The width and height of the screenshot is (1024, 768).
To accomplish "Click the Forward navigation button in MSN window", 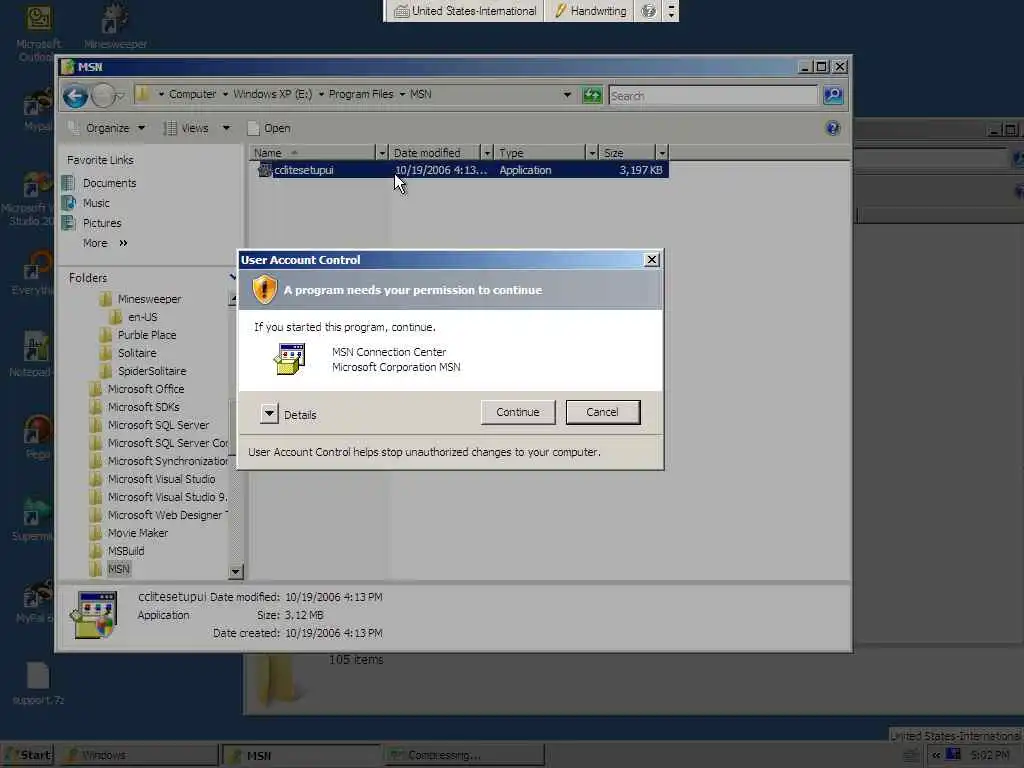I will (x=103, y=97).
